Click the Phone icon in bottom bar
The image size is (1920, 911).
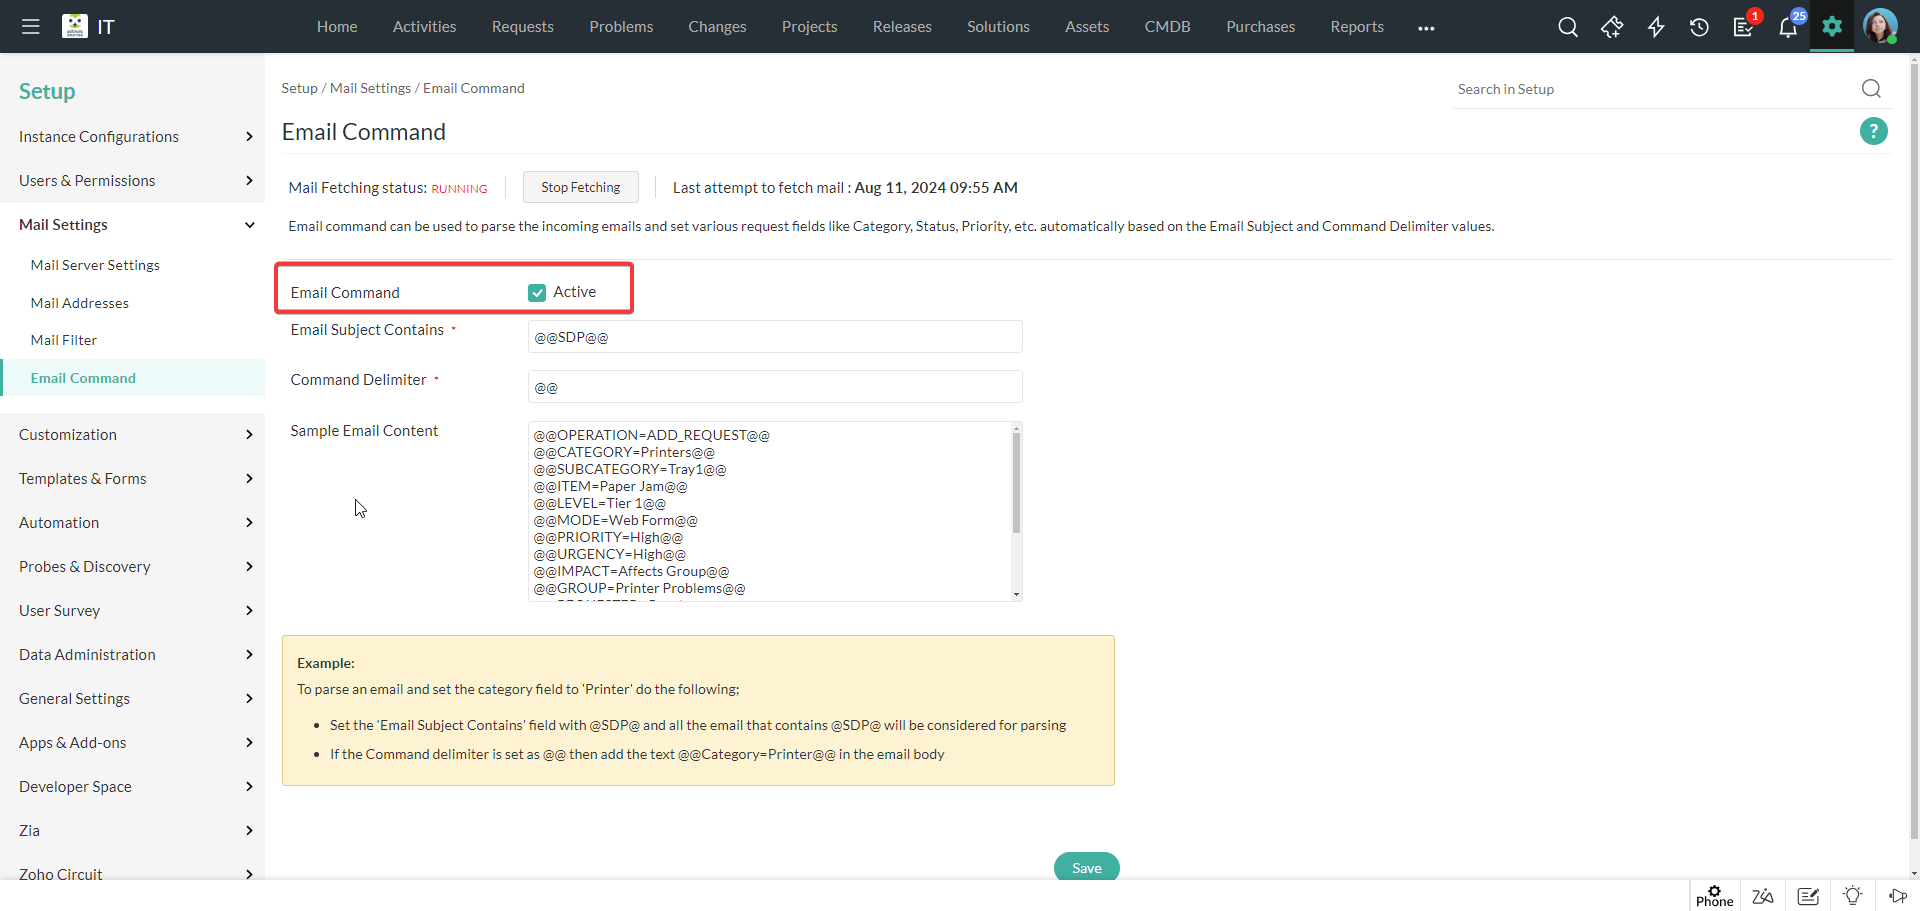1714,896
